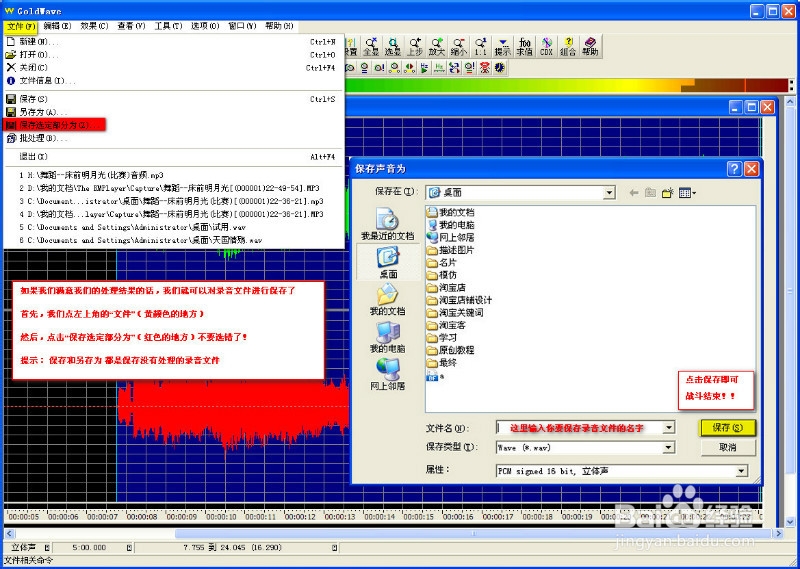The width and height of the screenshot is (800, 569).
Task: Click the 全显 (show all) zoom toolbar icon
Action: (x=371, y=46)
